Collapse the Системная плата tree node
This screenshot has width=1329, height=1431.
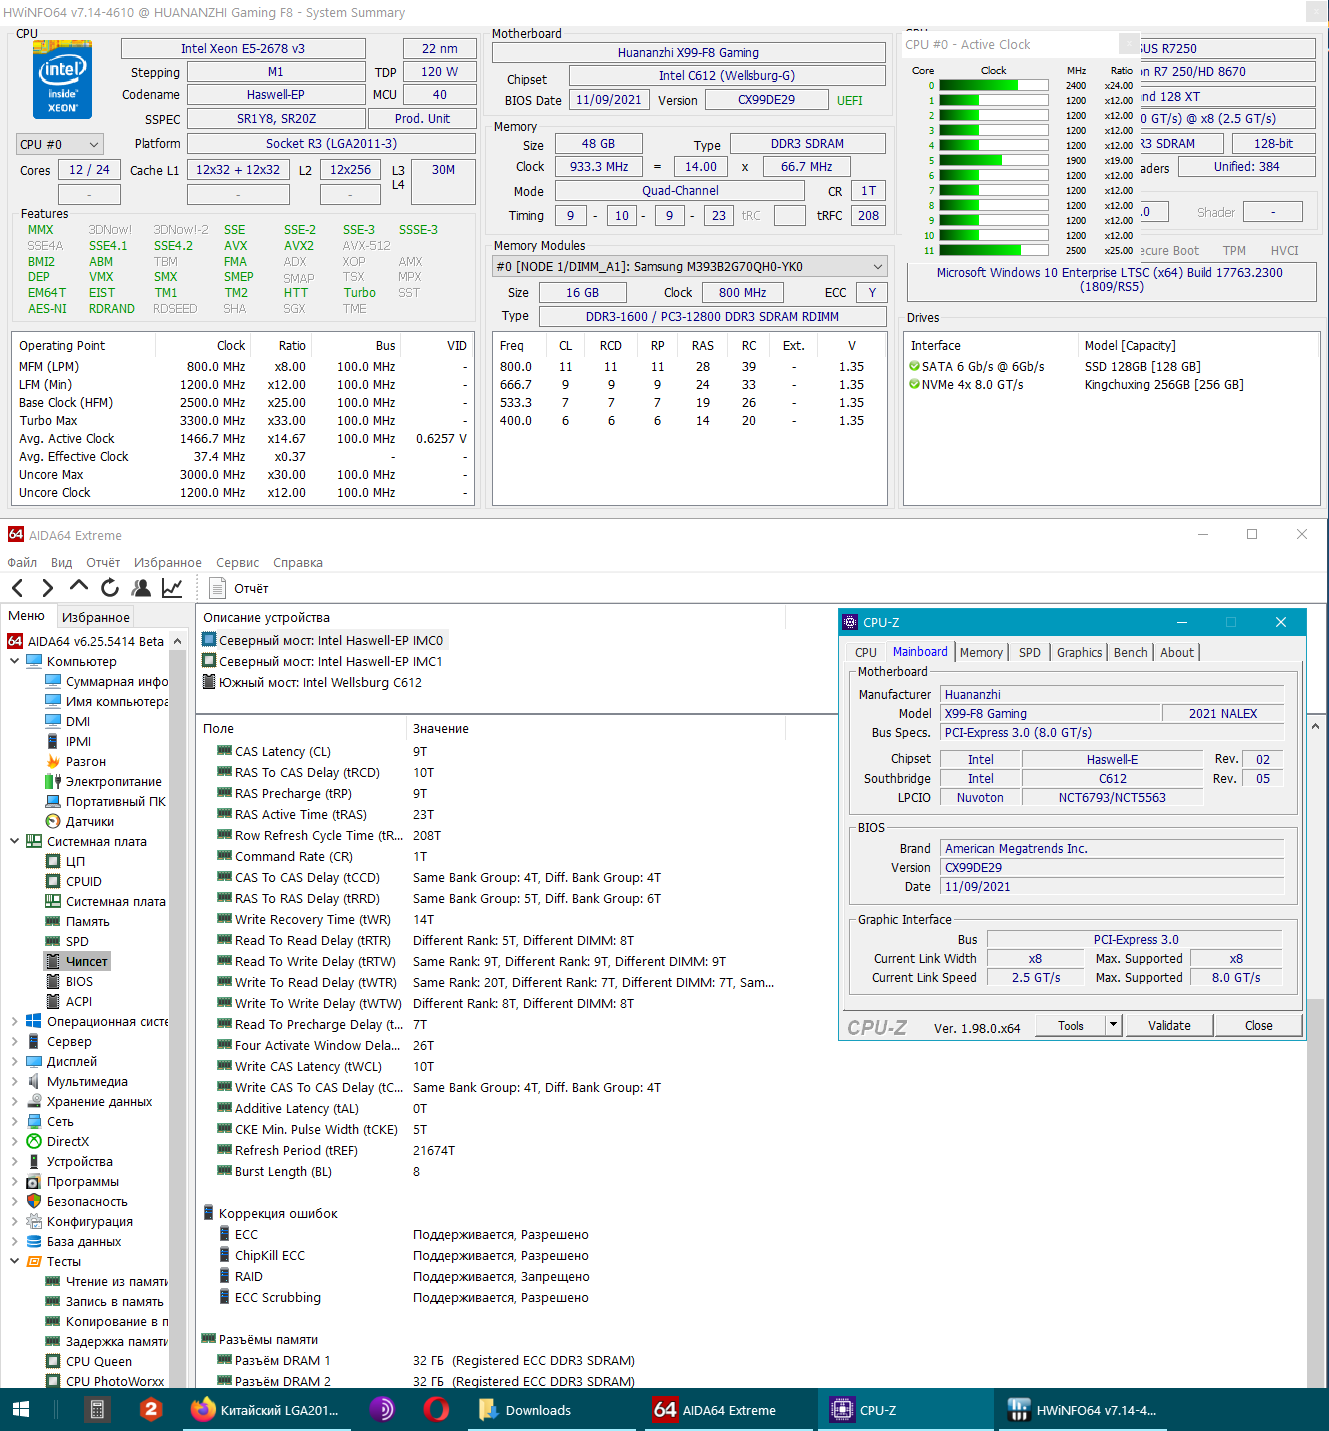tap(14, 841)
